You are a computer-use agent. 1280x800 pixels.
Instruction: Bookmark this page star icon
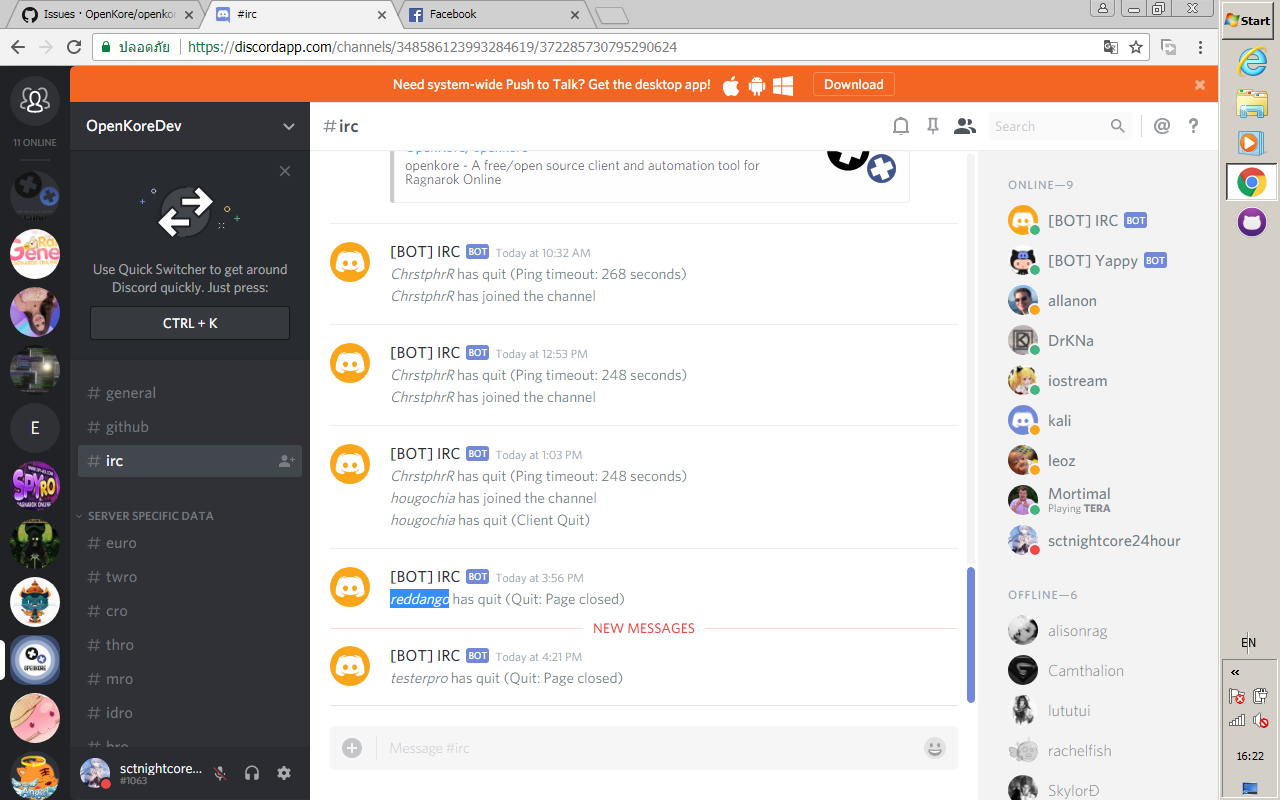pos(1136,47)
